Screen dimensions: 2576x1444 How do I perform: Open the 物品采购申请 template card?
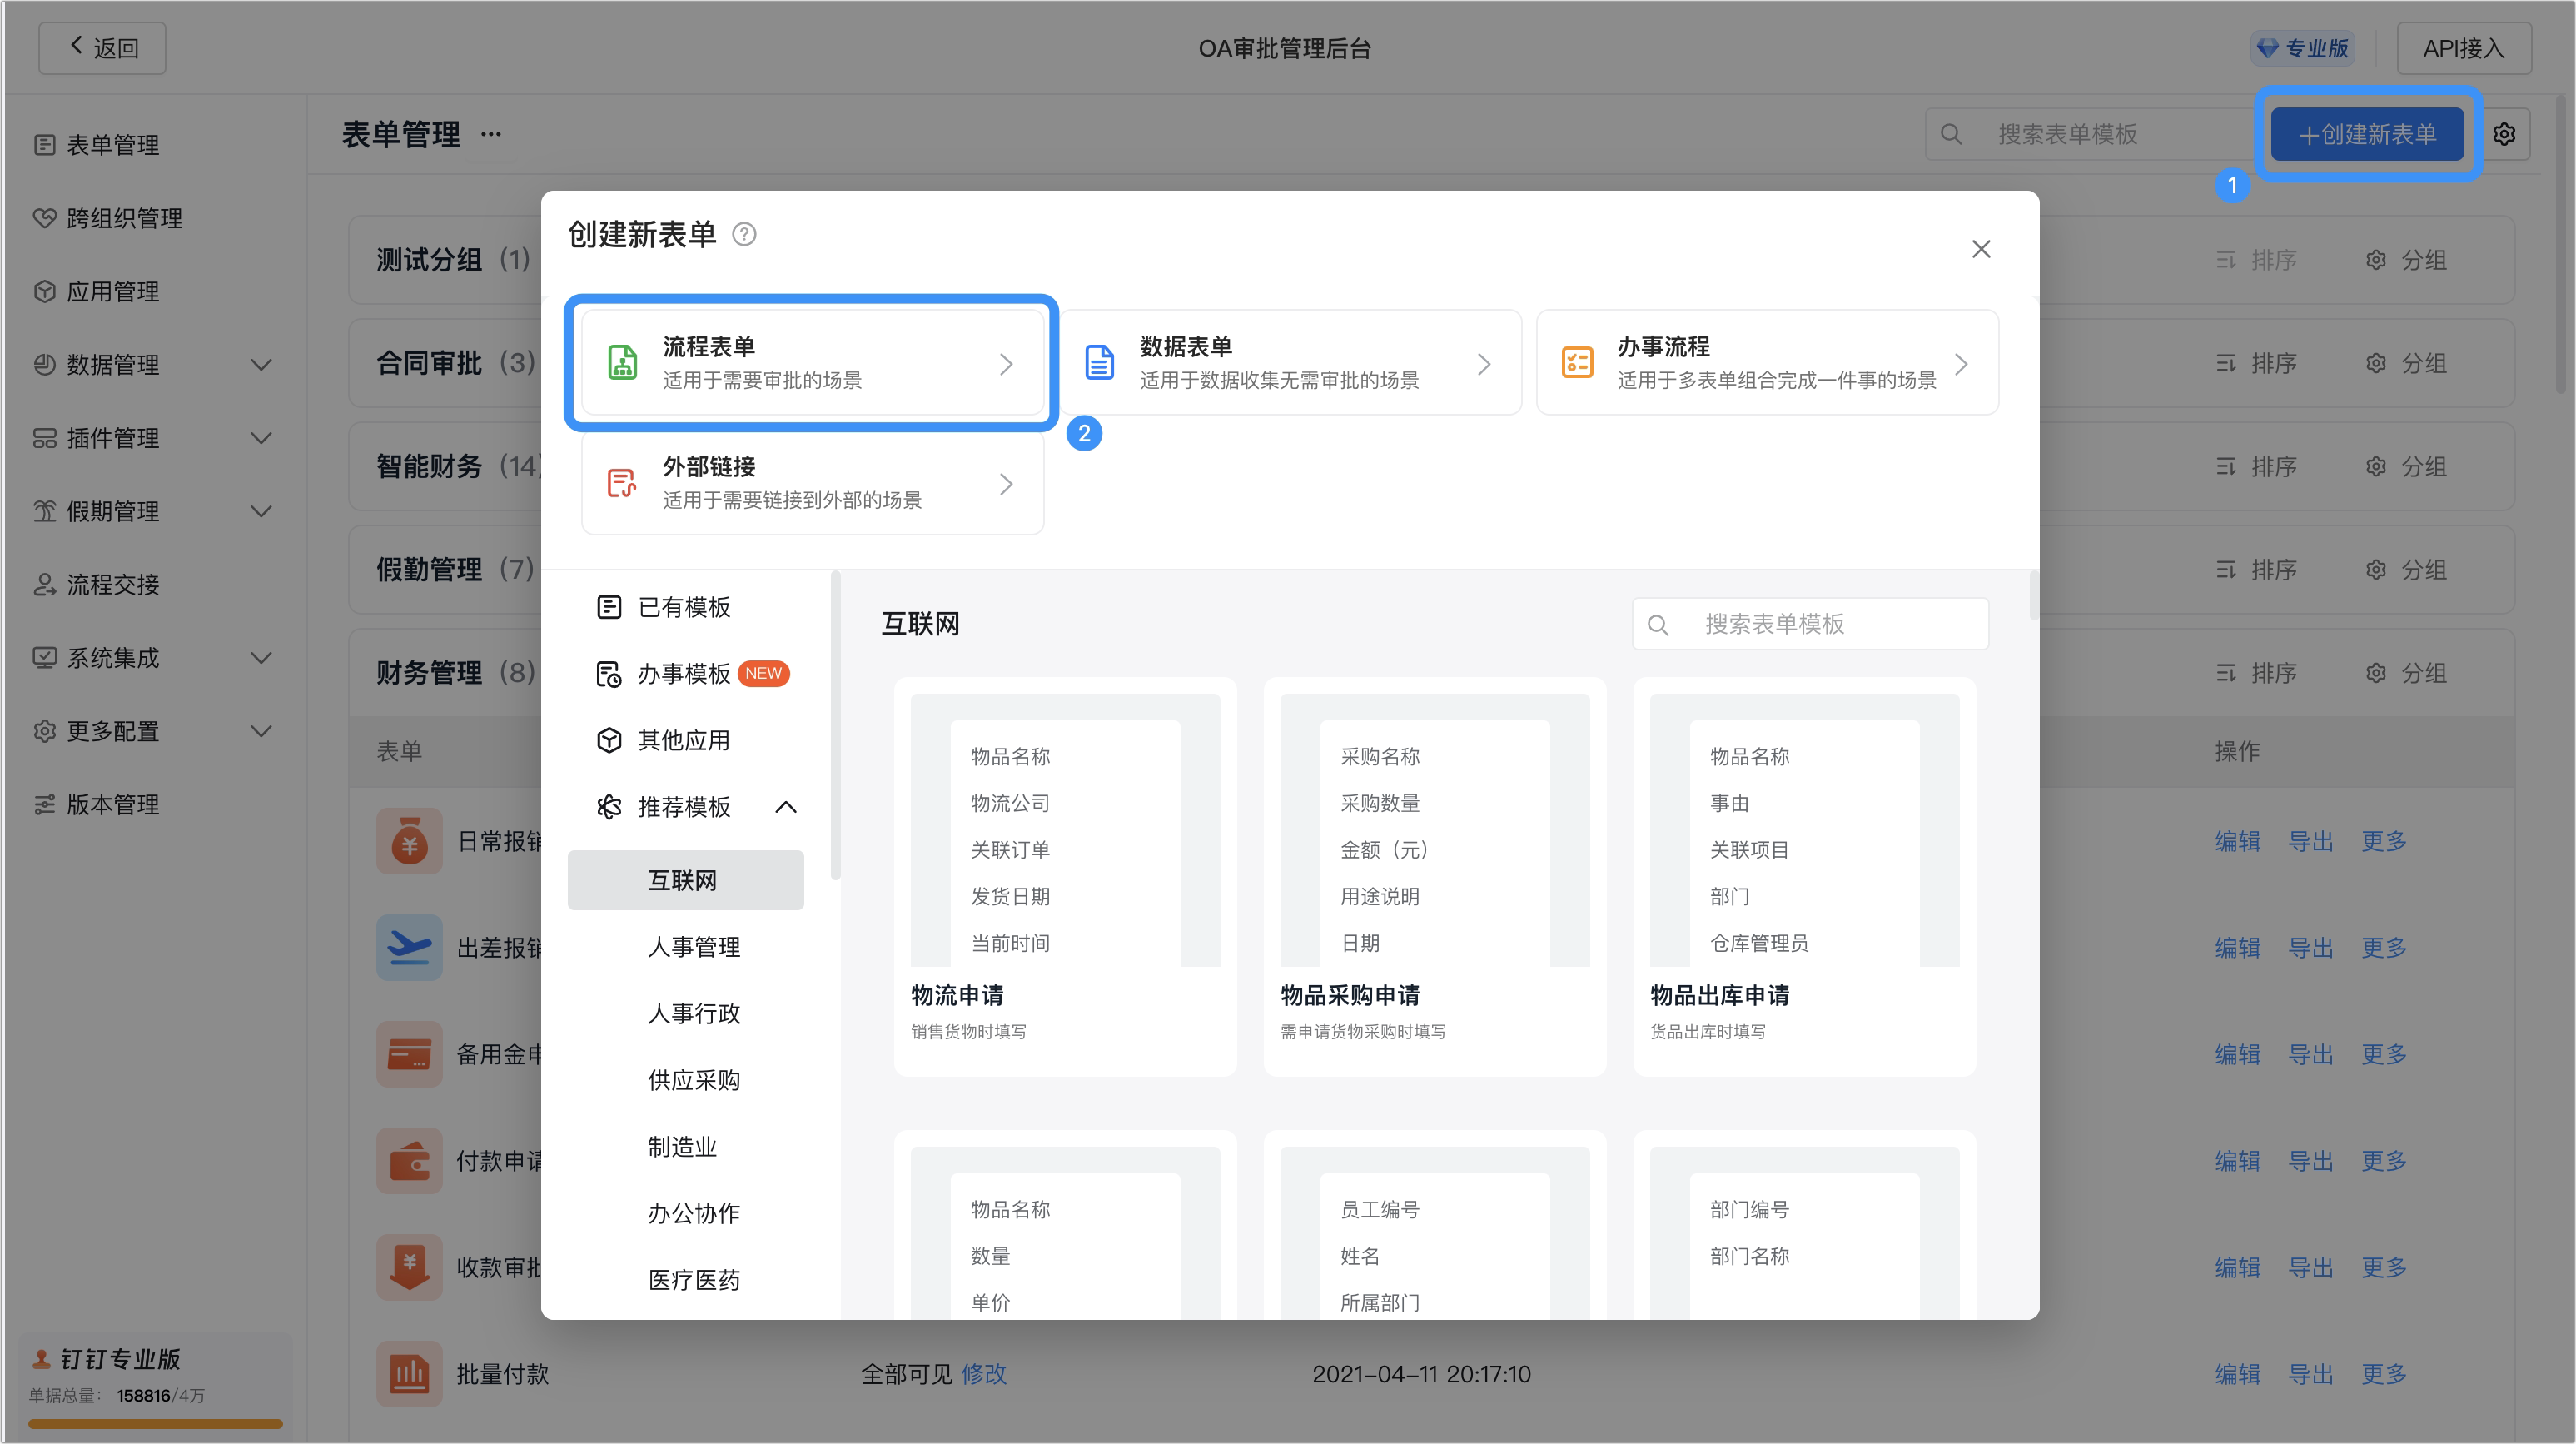(x=1435, y=877)
